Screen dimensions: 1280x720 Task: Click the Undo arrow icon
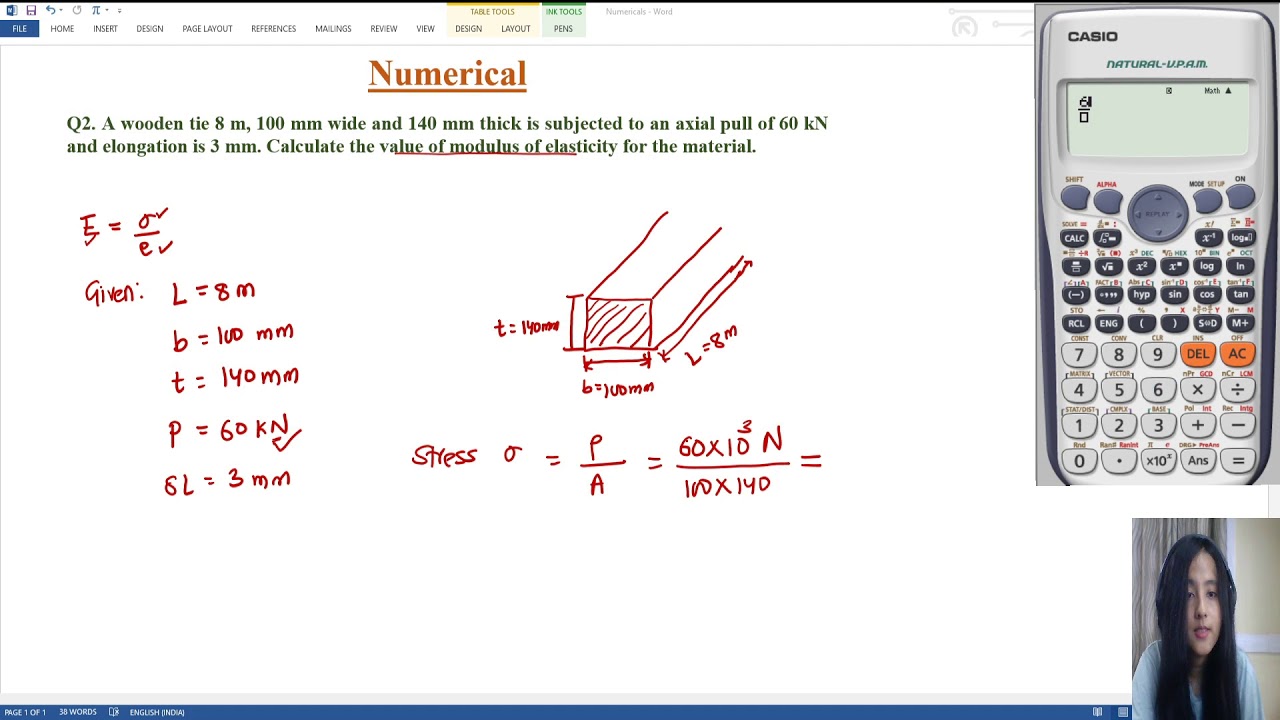(49, 10)
